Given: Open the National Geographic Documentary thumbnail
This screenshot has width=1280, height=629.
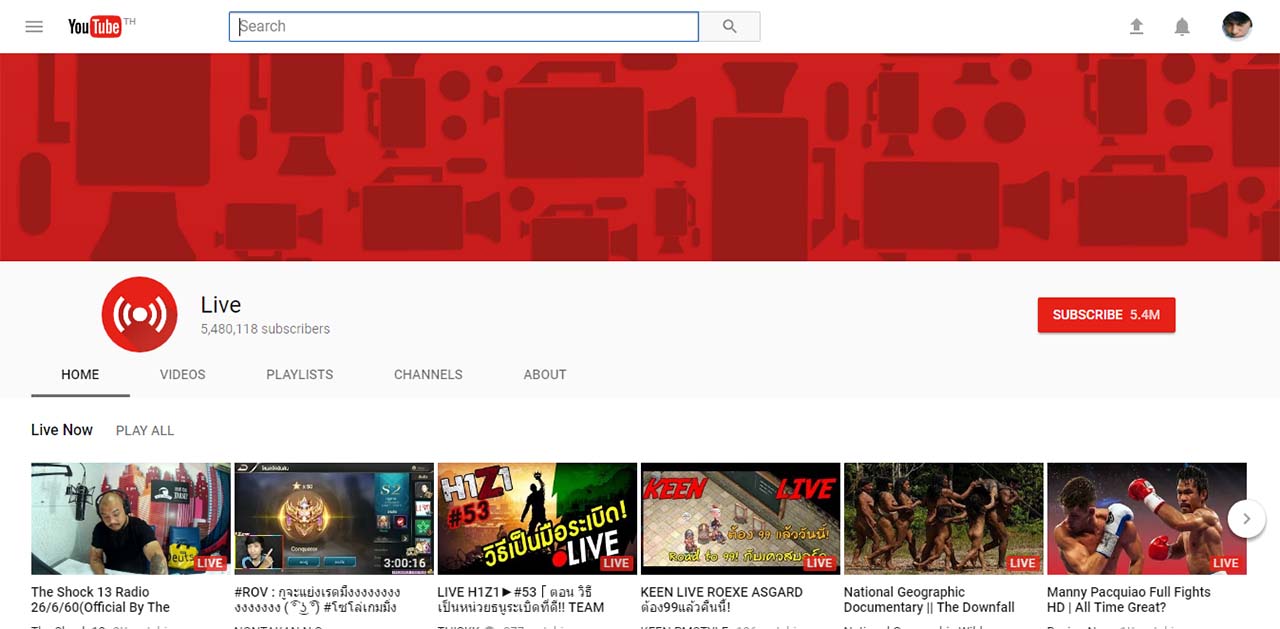Looking at the screenshot, I should click(942, 518).
